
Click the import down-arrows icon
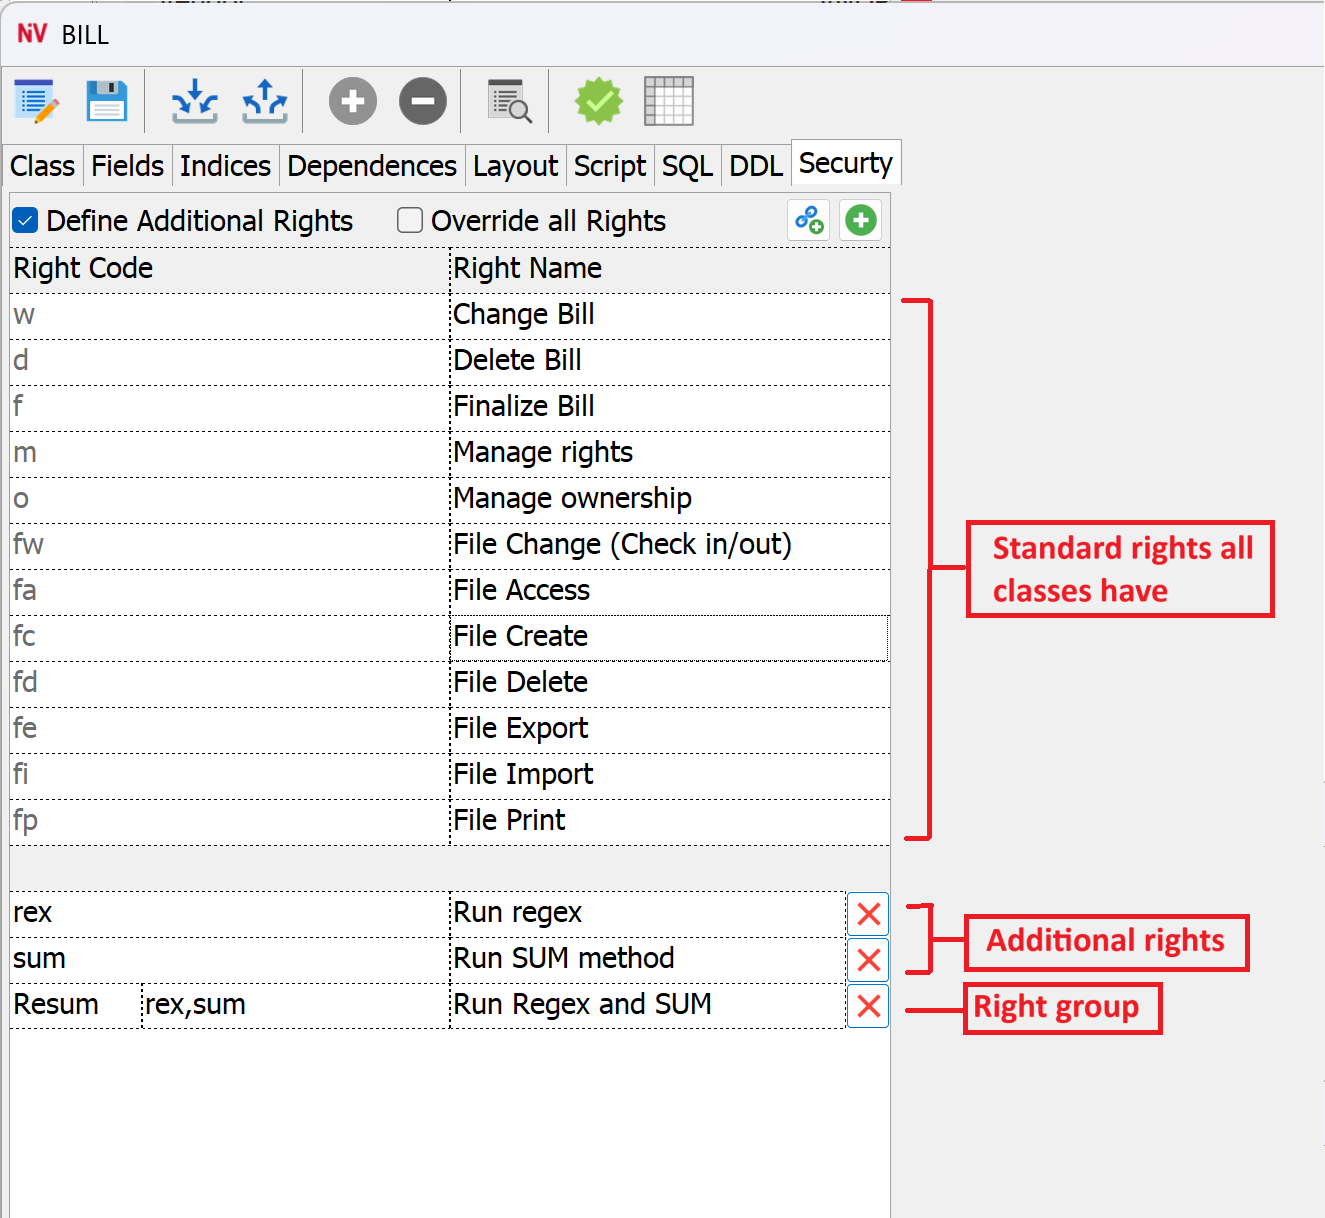click(x=194, y=101)
